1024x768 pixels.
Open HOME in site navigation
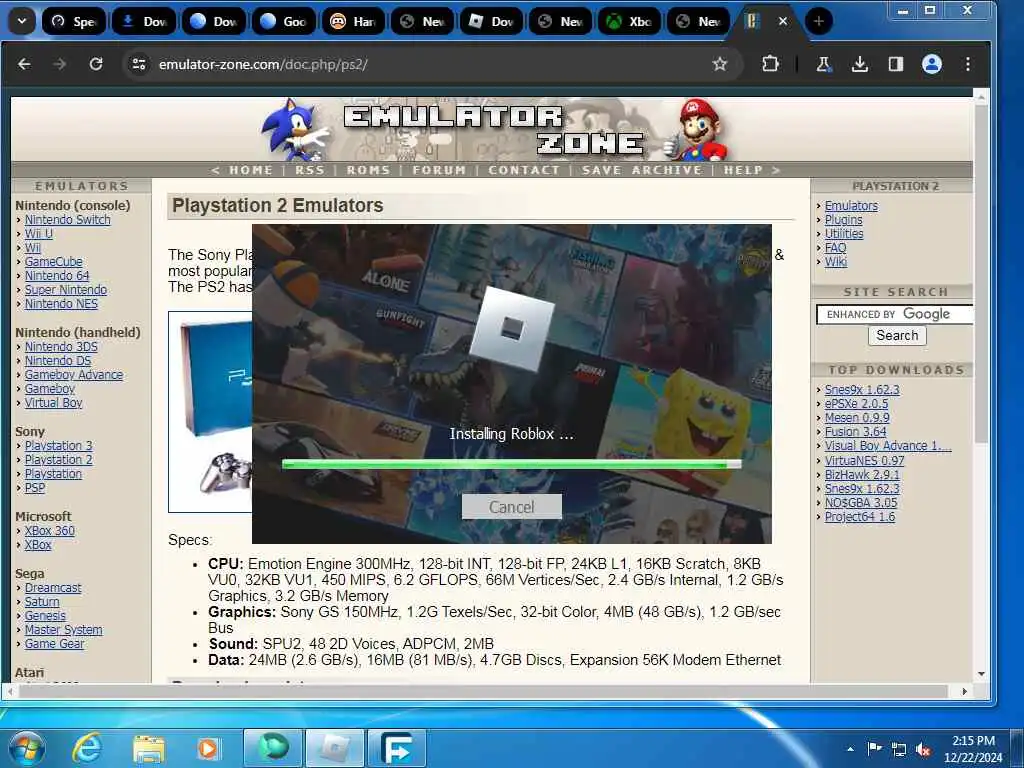(x=251, y=170)
